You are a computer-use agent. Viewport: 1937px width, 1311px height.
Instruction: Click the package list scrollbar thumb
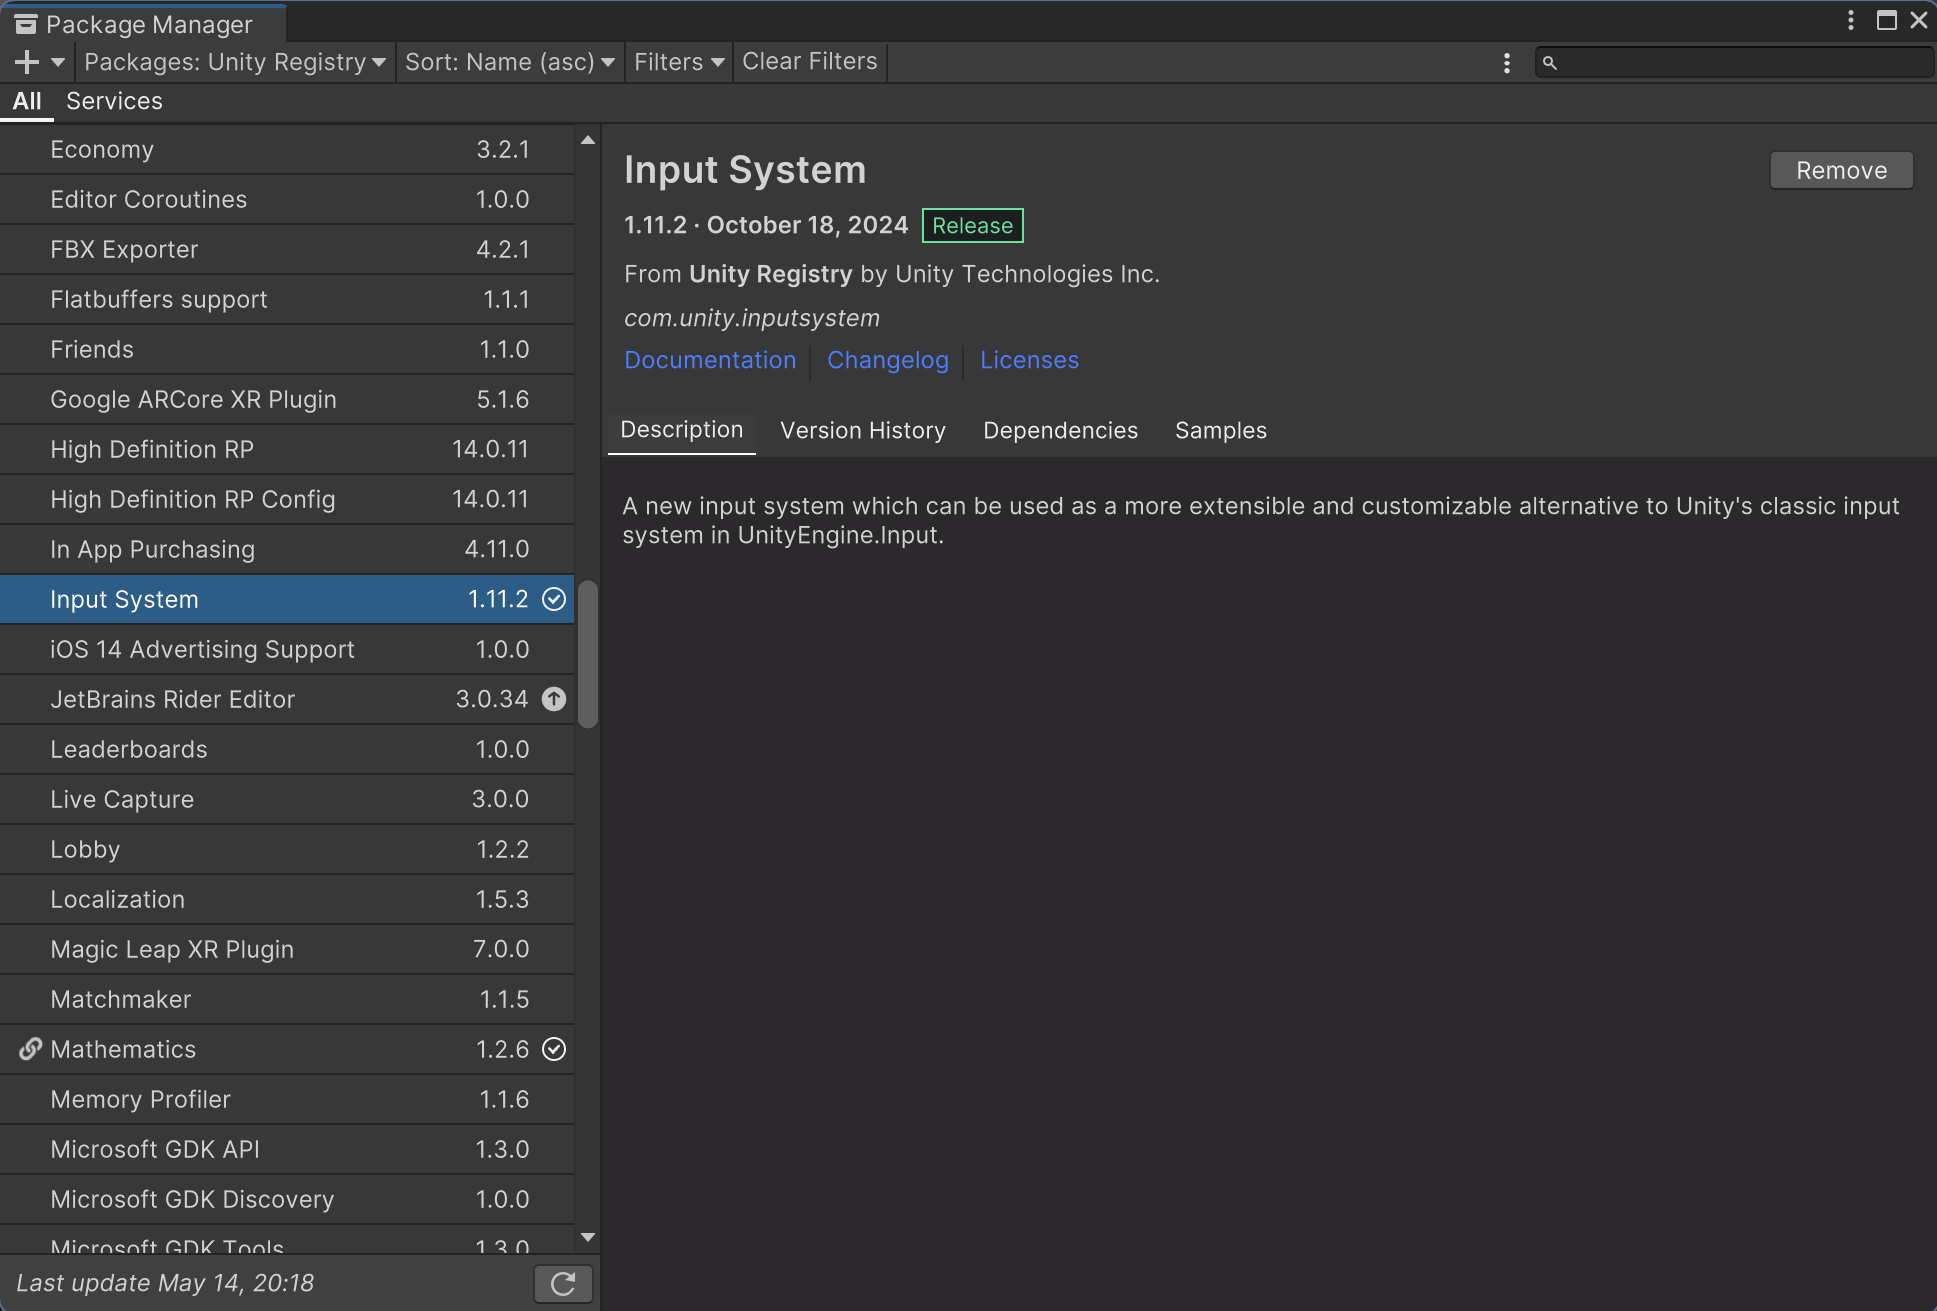588,655
